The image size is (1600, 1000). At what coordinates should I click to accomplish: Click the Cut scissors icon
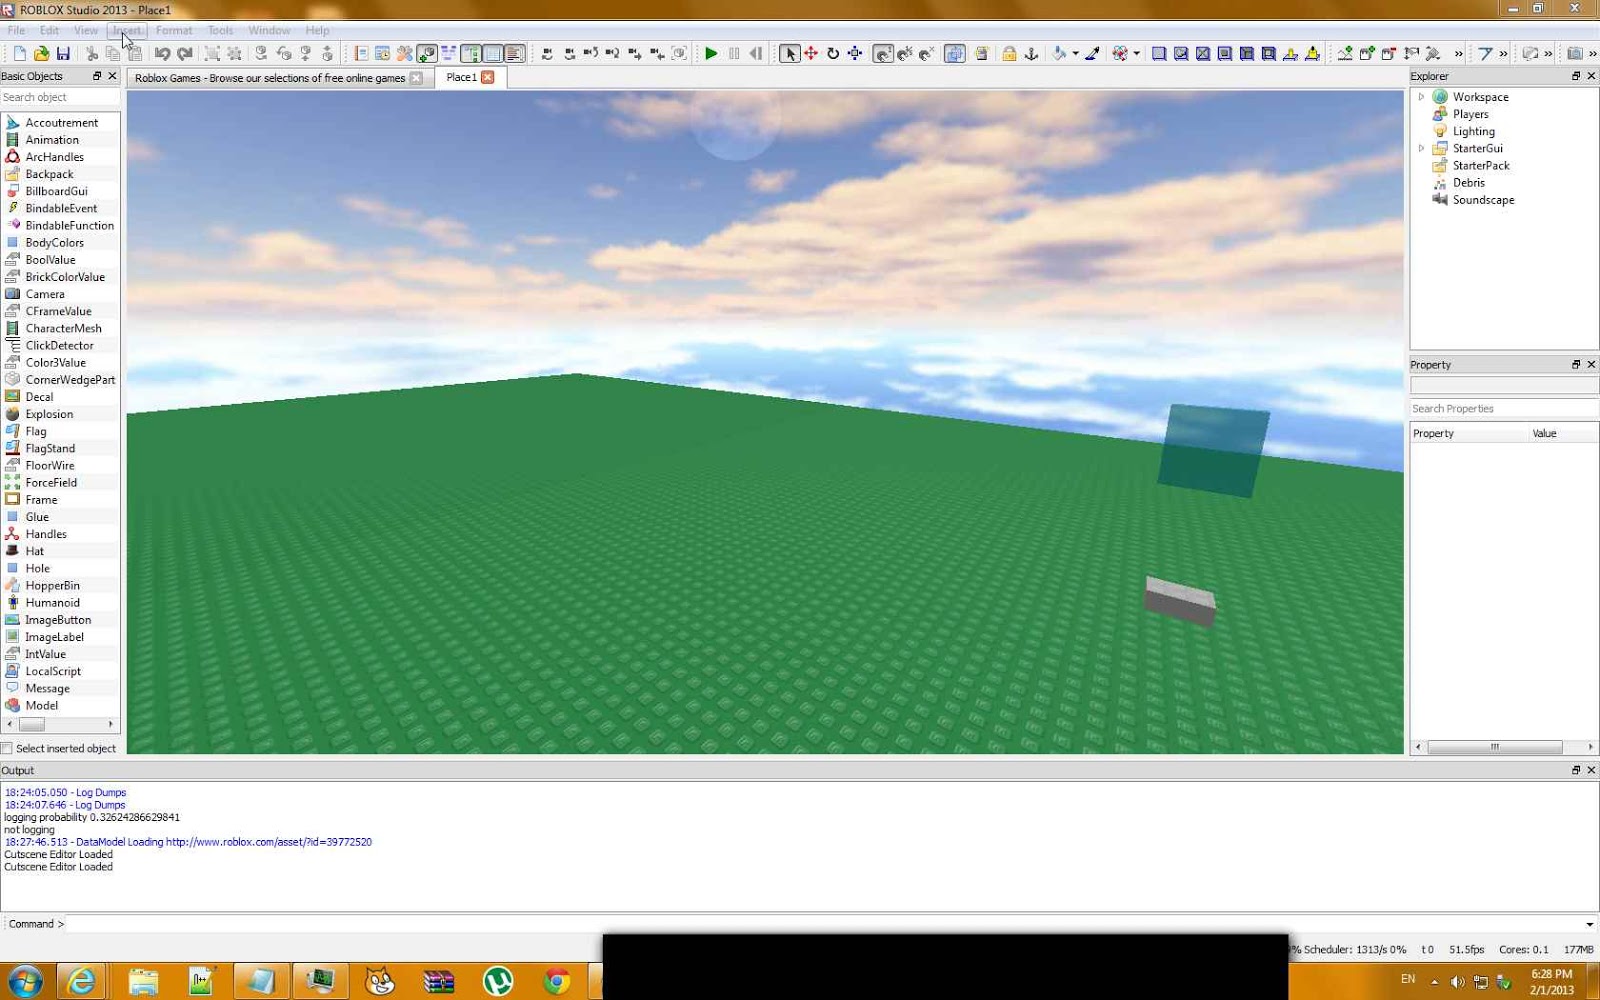[x=92, y=54]
